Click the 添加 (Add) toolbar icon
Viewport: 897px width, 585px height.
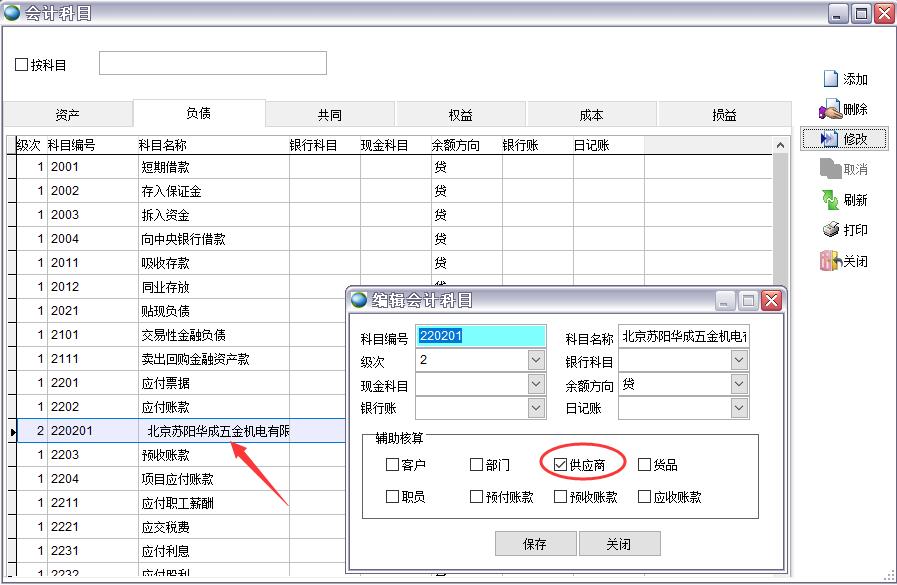pos(830,79)
